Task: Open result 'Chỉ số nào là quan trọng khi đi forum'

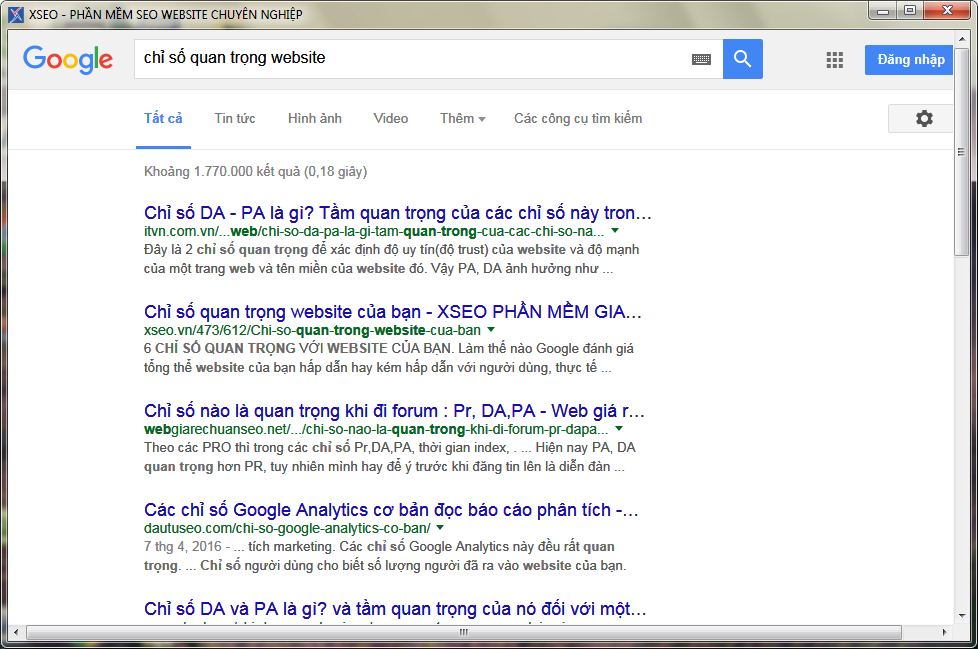Action: pos(394,411)
